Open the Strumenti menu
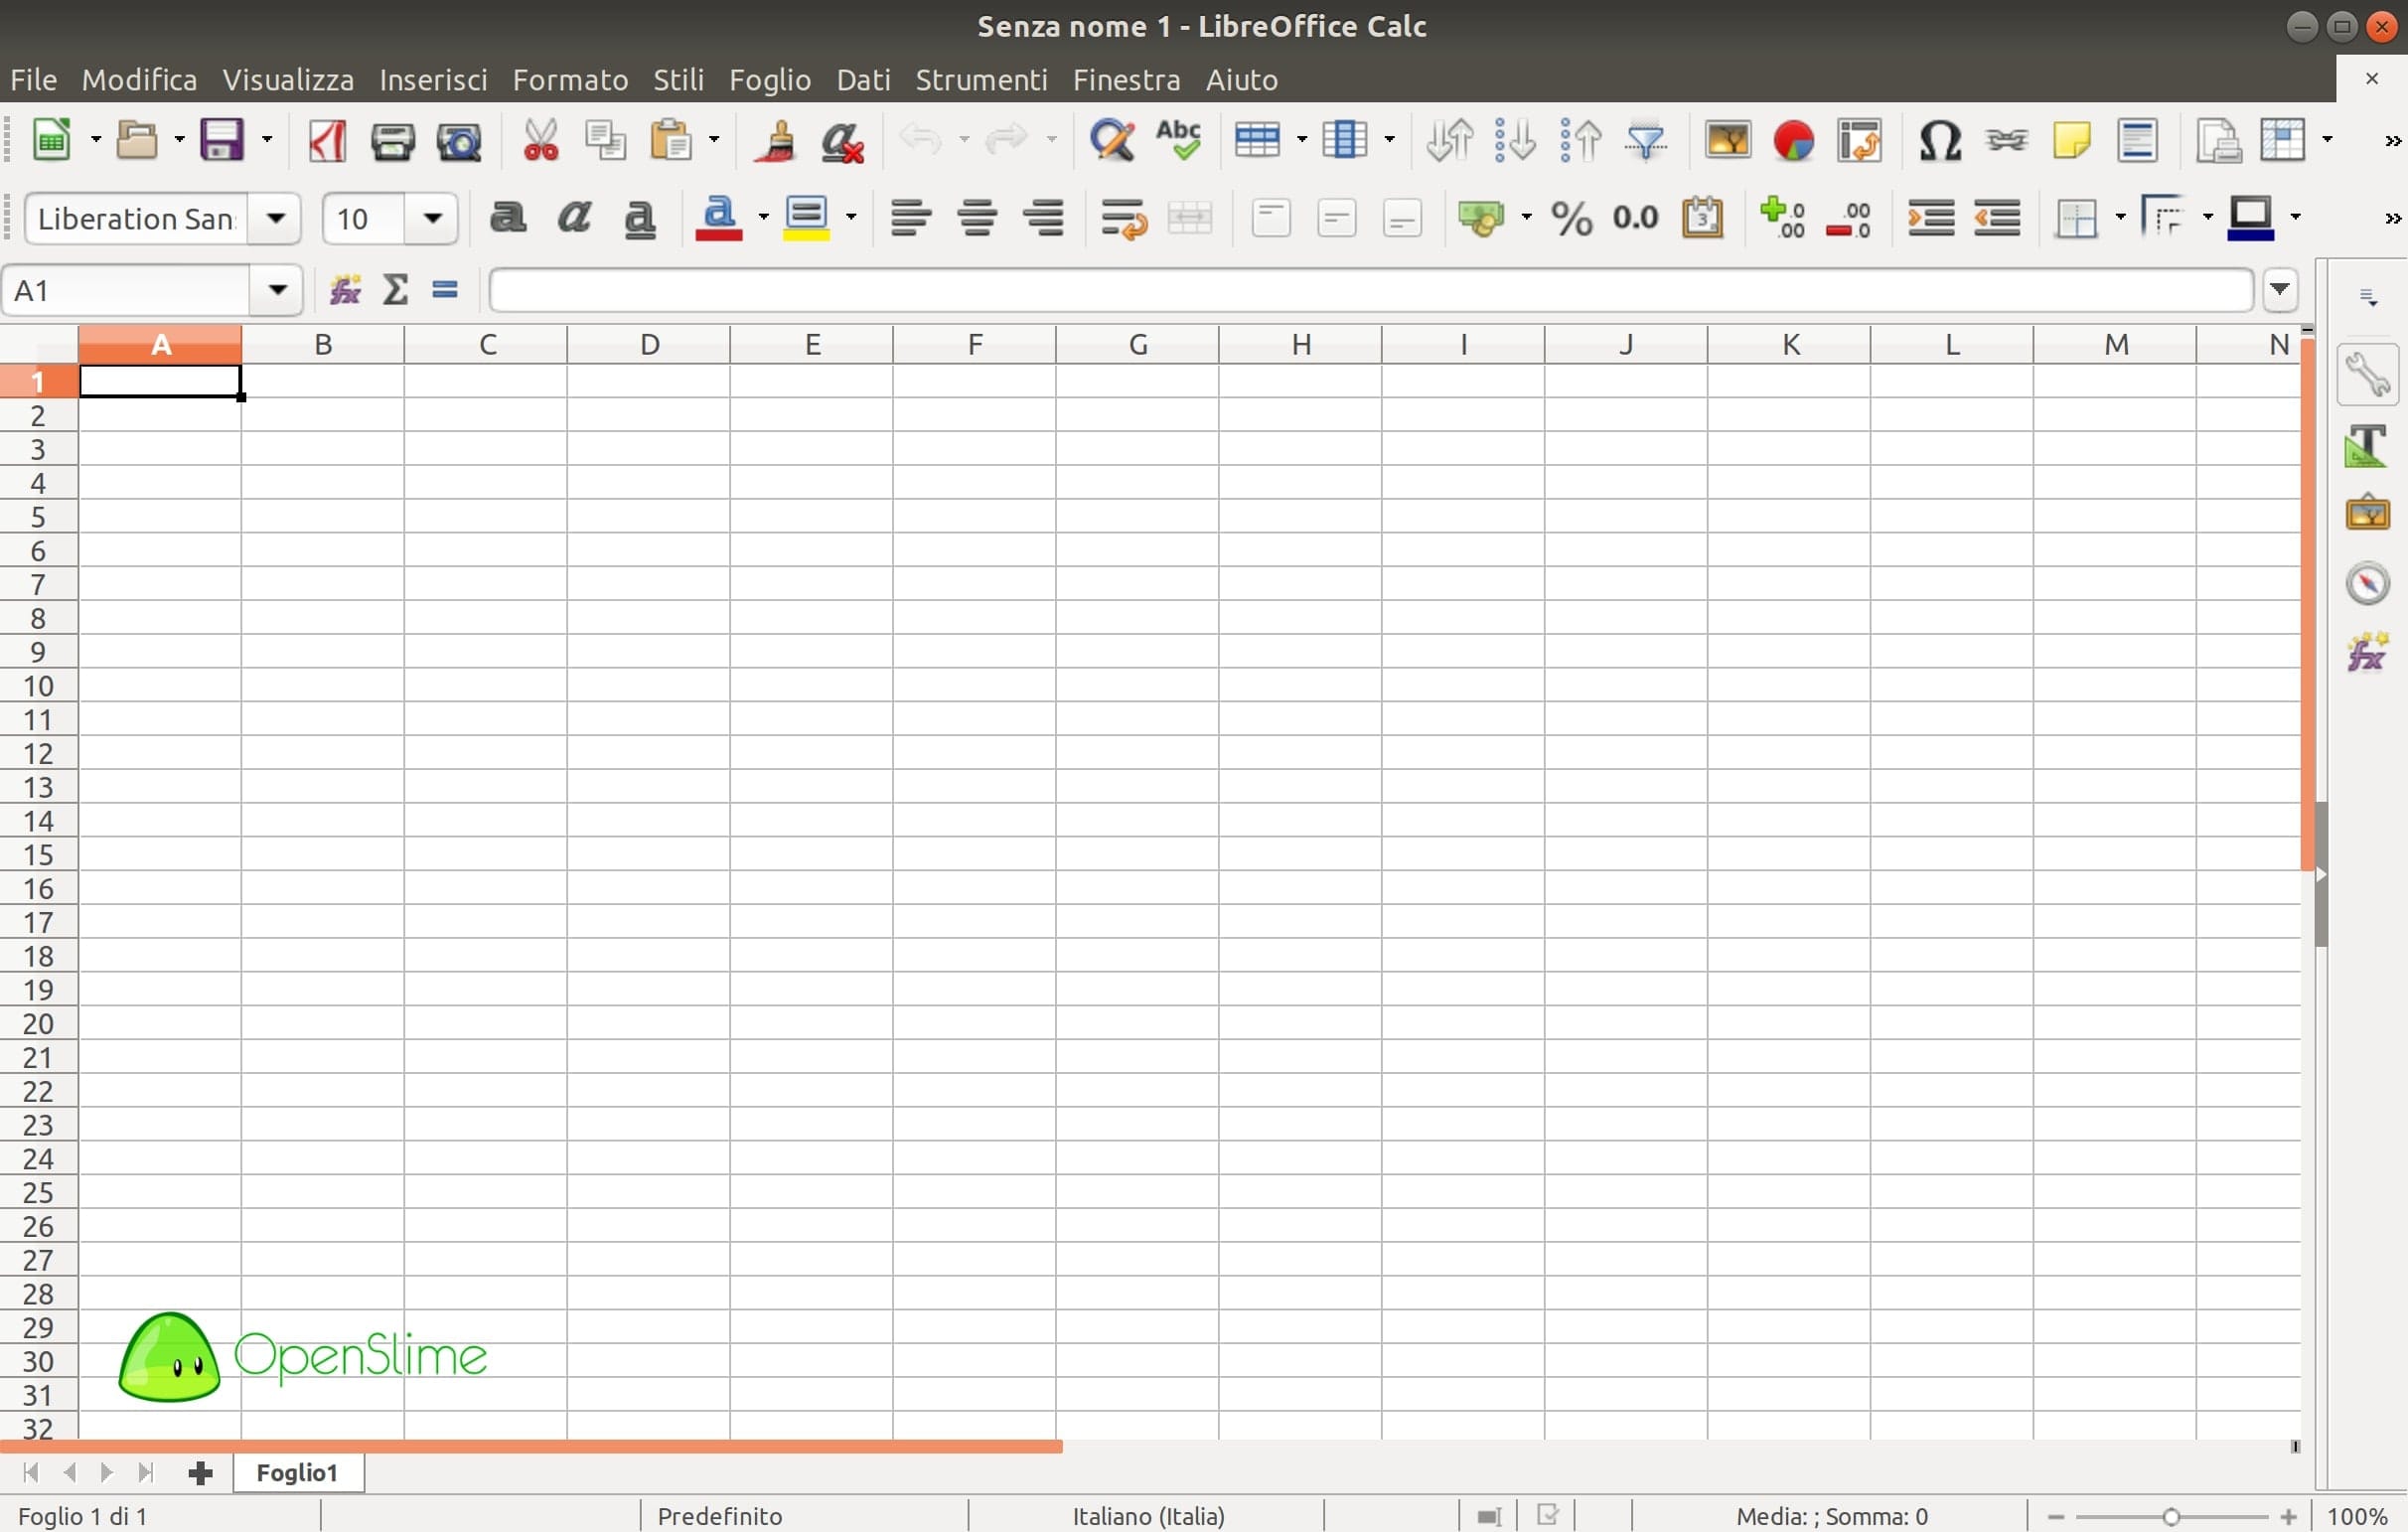The image size is (2408, 1532). click(981, 79)
